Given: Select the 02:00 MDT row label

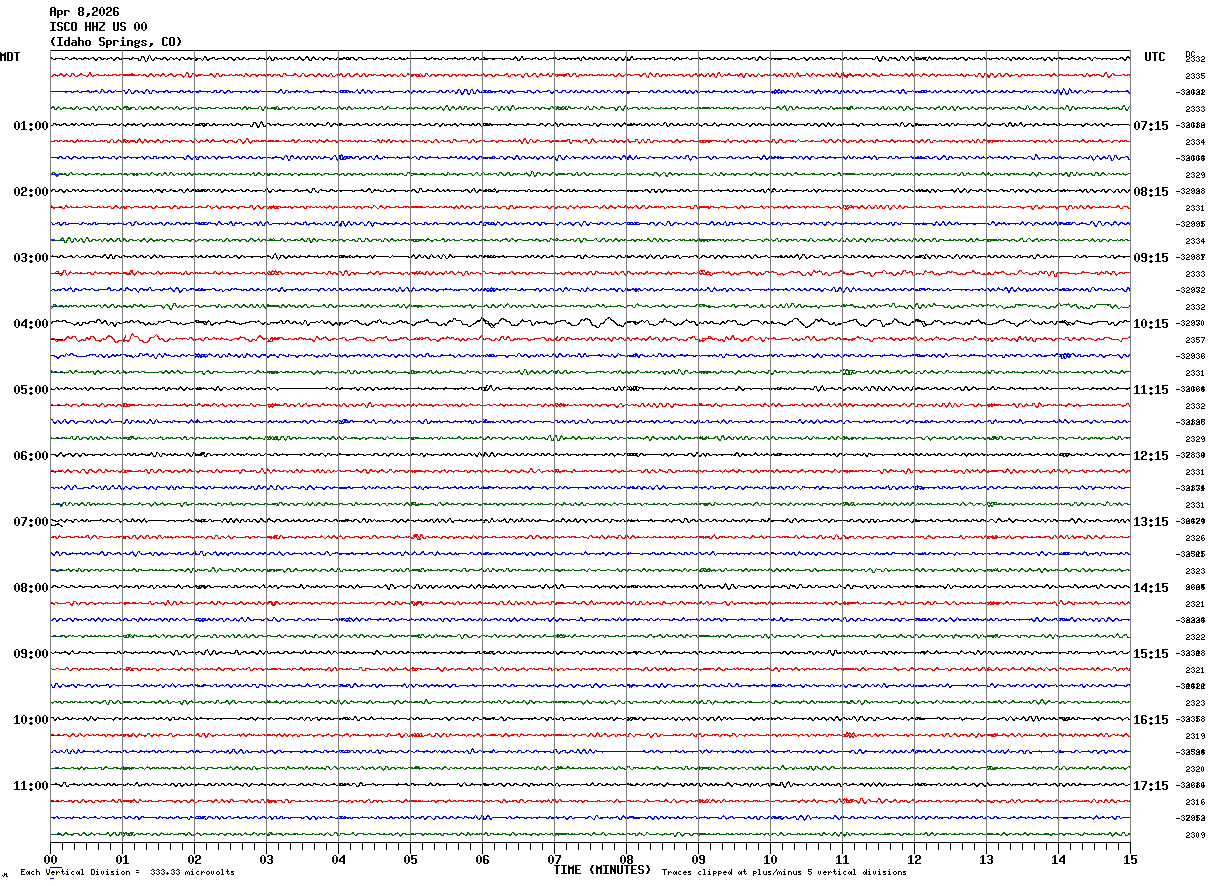Looking at the screenshot, I should (31, 192).
